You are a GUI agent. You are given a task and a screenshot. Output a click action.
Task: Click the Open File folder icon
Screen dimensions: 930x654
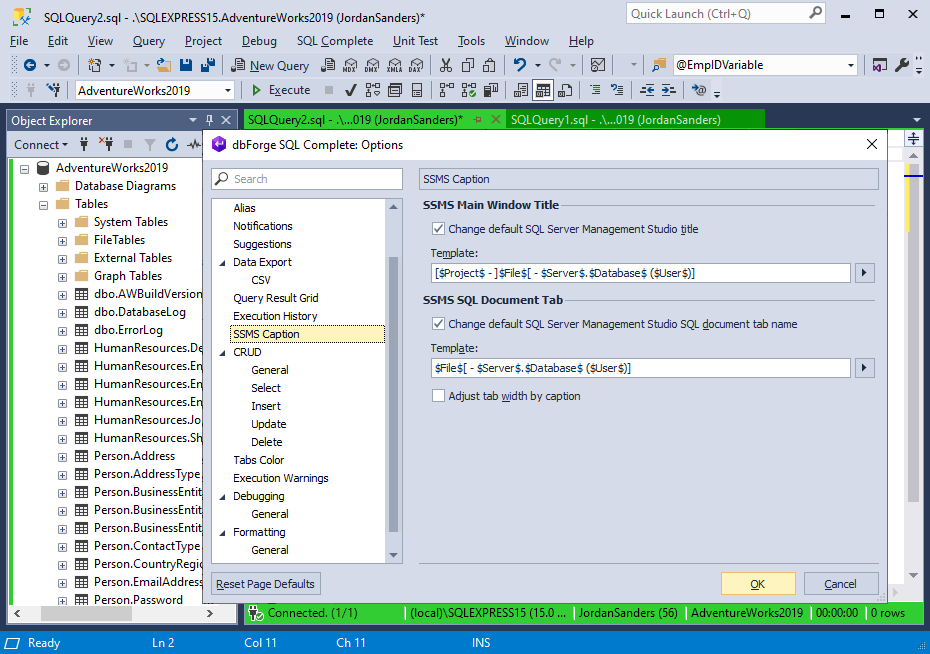164,65
